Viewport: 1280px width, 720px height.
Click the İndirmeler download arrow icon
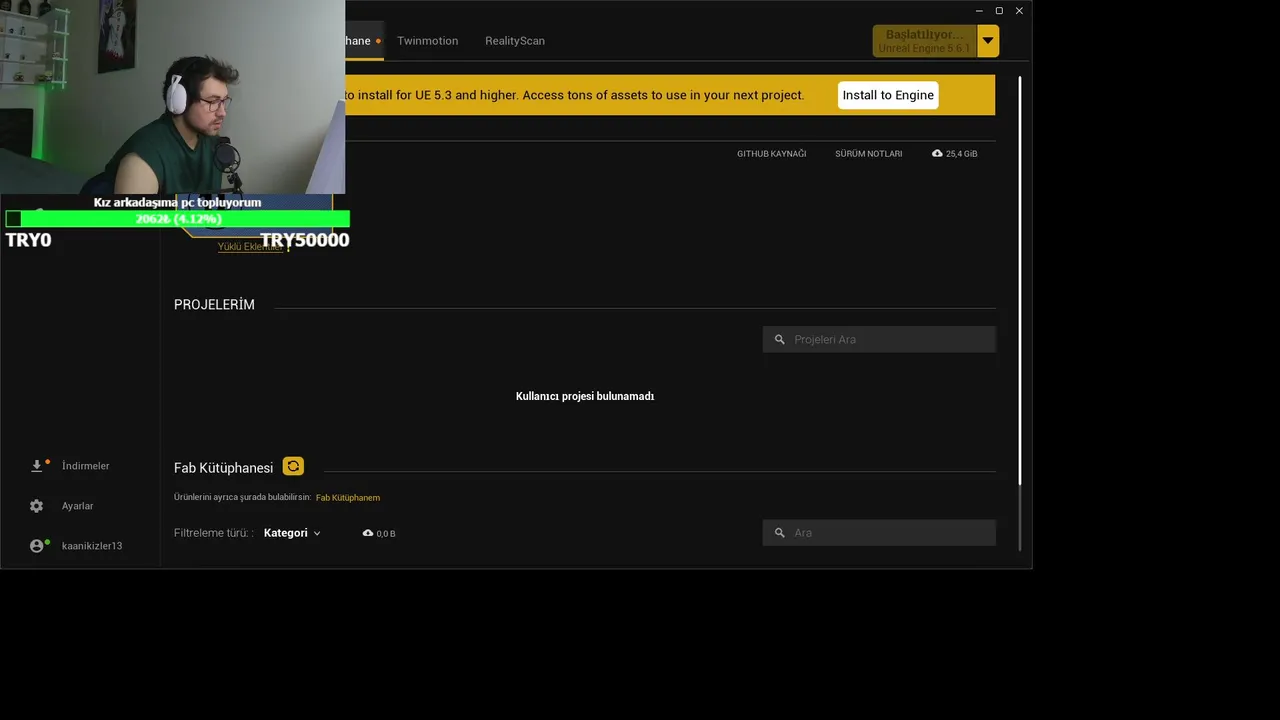(37, 466)
